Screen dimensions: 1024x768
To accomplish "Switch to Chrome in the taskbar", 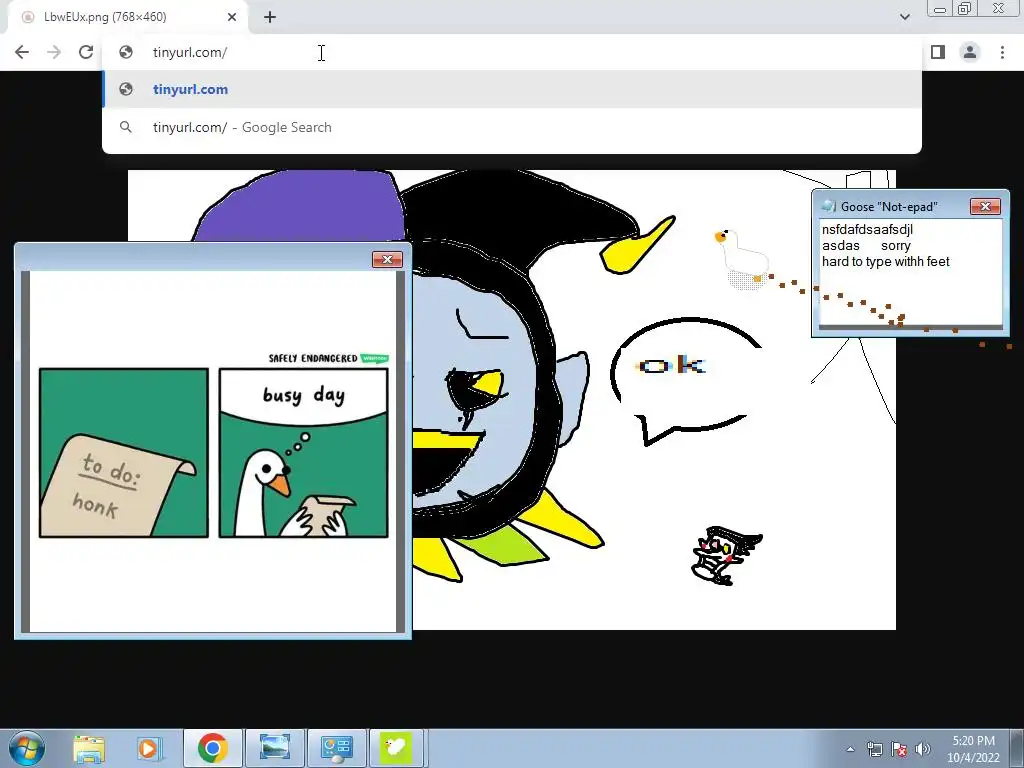I will pos(212,748).
